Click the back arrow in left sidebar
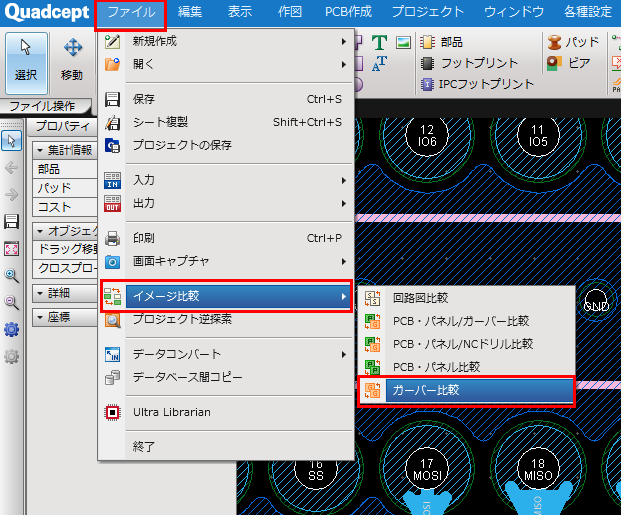The width and height of the screenshot is (621, 515). coord(11,168)
